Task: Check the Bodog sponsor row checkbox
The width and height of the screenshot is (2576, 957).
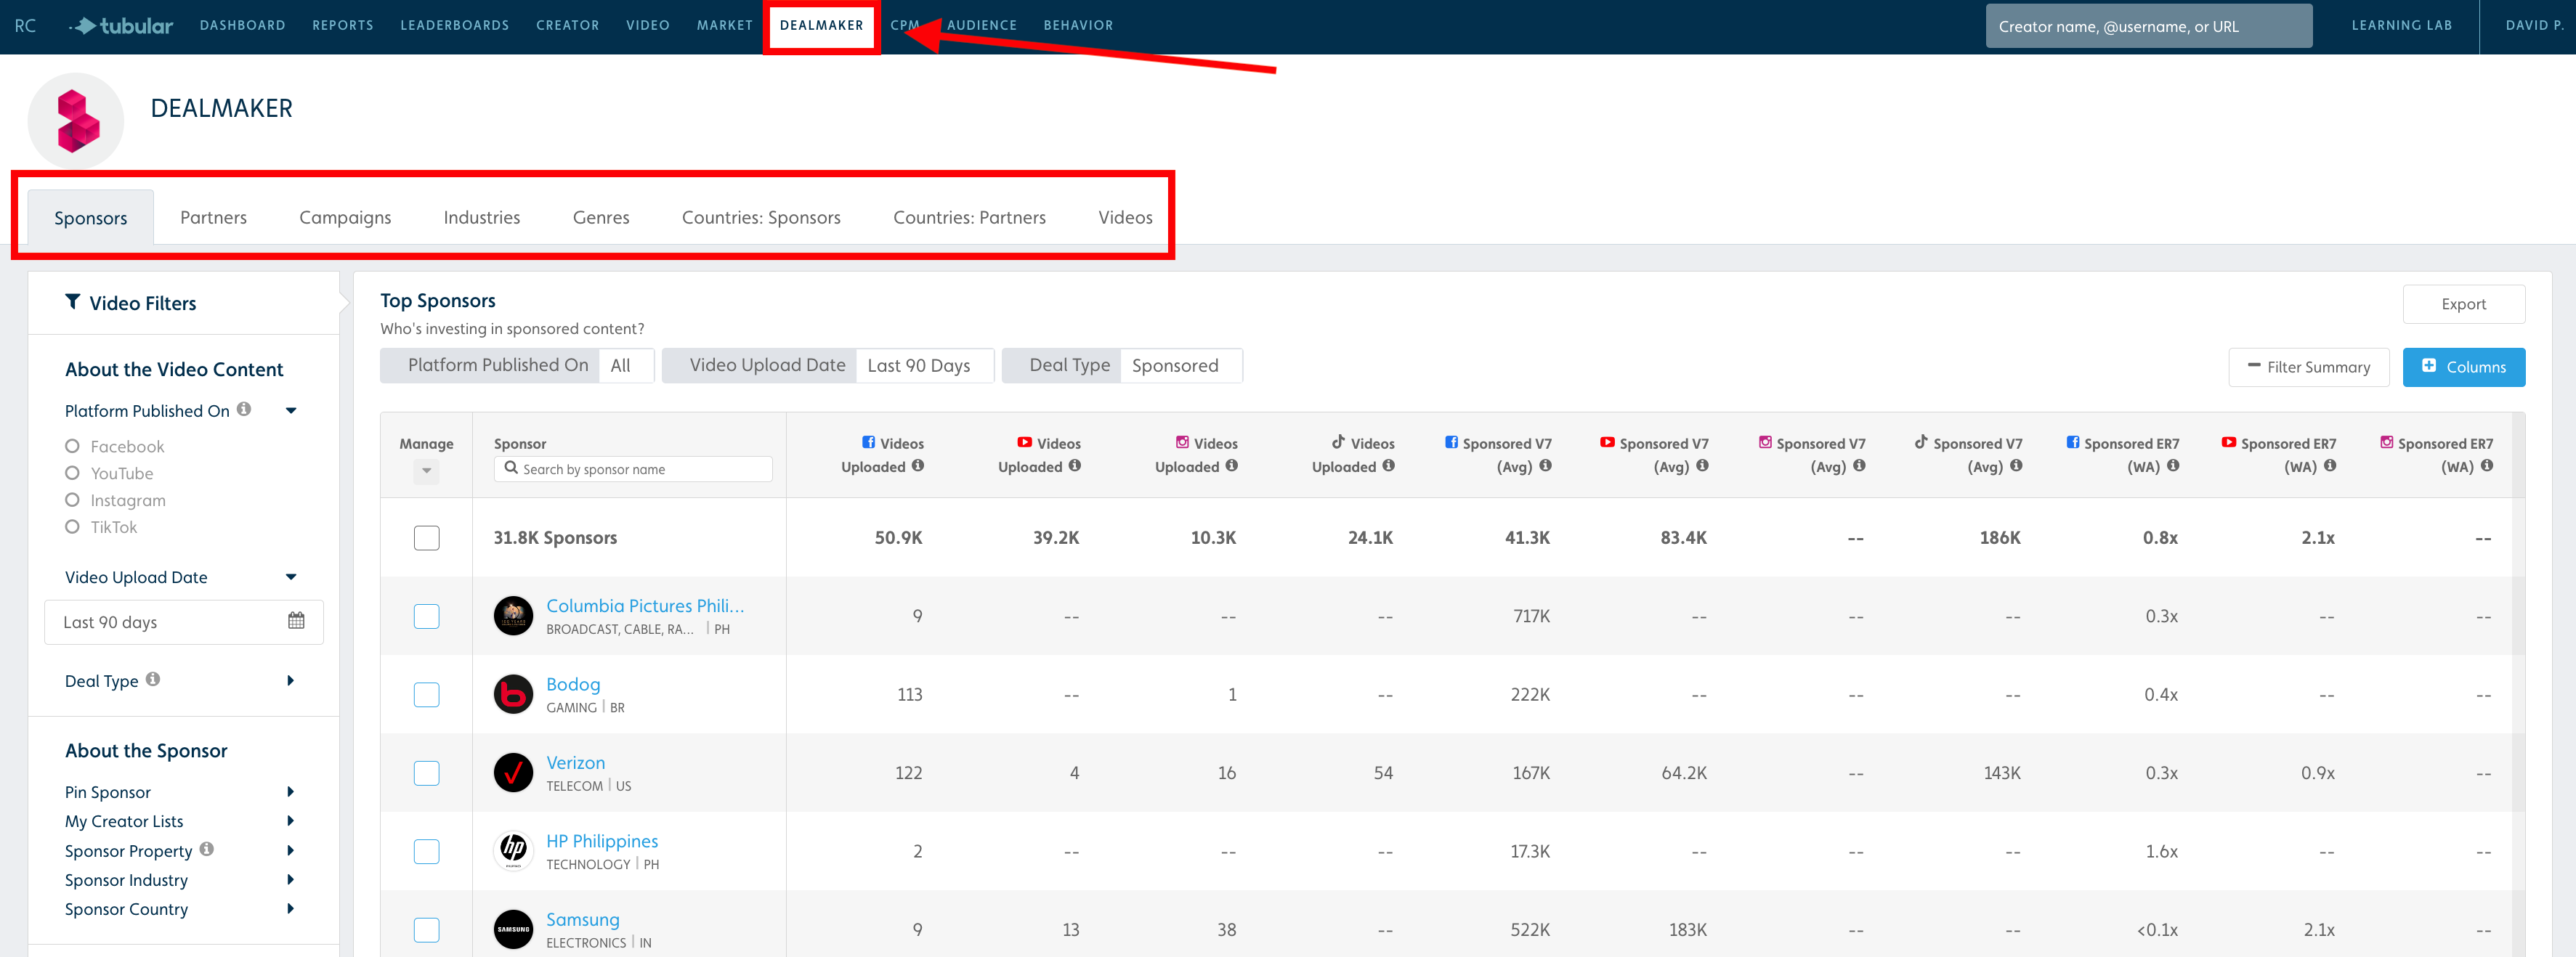Action: pyautogui.click(x=426, y=695)
